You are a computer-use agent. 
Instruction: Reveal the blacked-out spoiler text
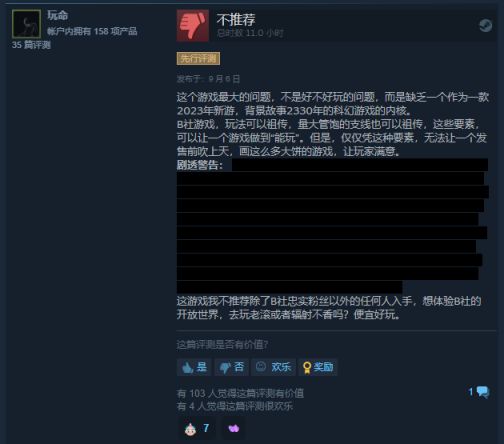[332, 226]
